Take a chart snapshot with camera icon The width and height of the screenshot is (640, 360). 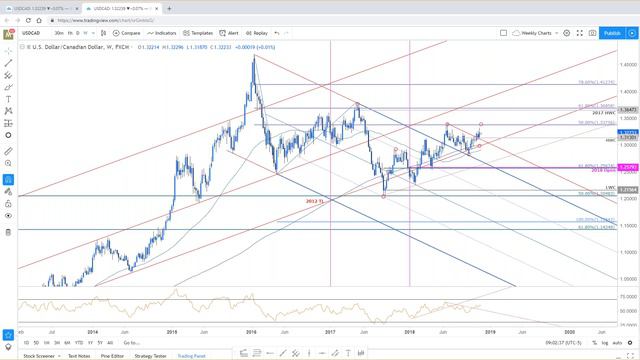[x=592, y=33]
